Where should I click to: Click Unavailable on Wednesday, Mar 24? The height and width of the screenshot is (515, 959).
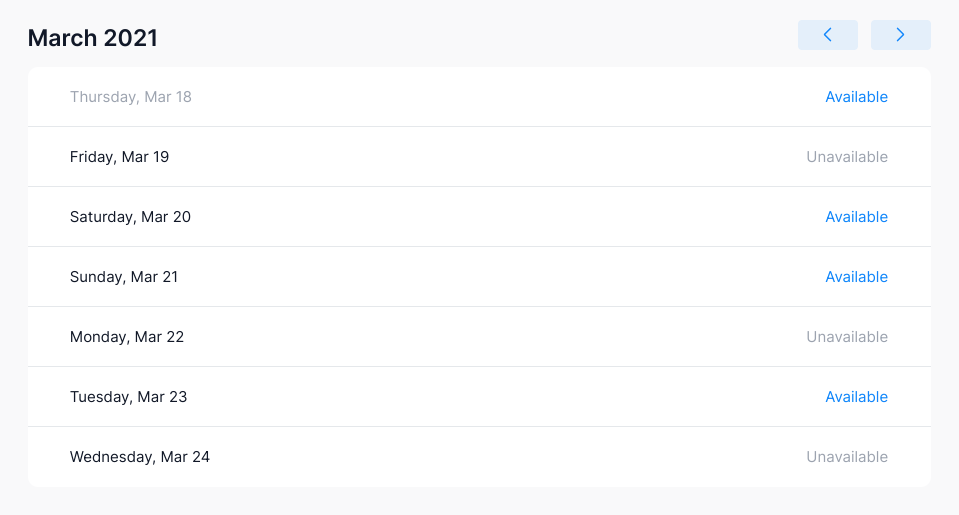847,457
